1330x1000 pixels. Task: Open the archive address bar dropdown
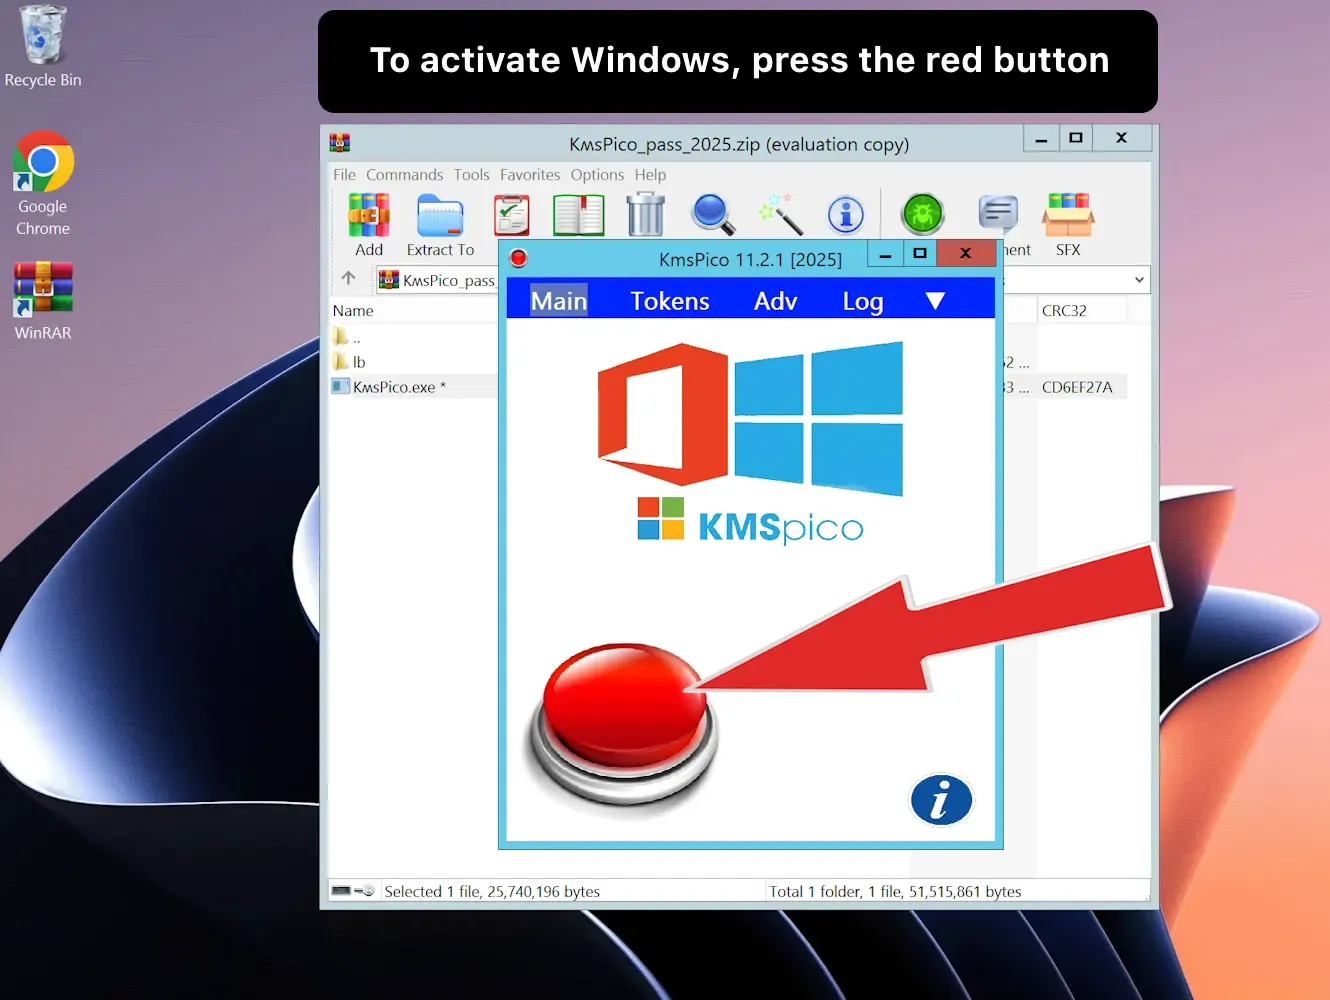[1138, 279]
